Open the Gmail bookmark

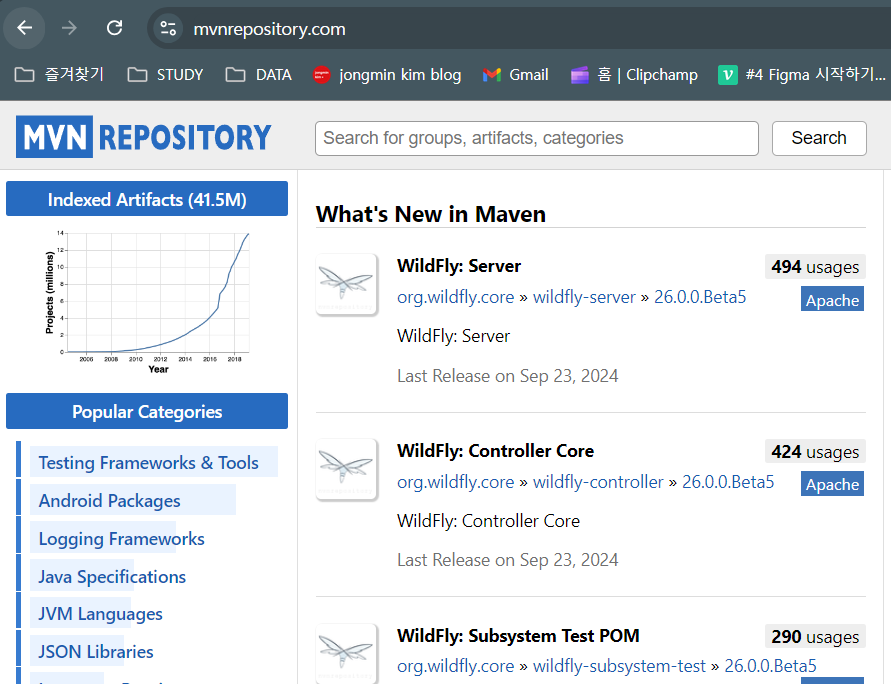click(515, 74)
